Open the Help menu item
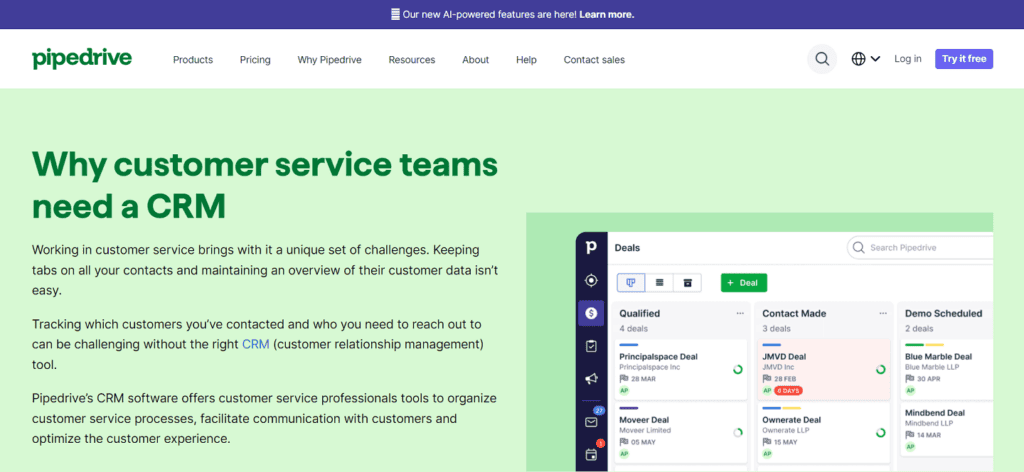Viewport: 1024px width, 472px height. pyautogui.click(x=526, y=59)
